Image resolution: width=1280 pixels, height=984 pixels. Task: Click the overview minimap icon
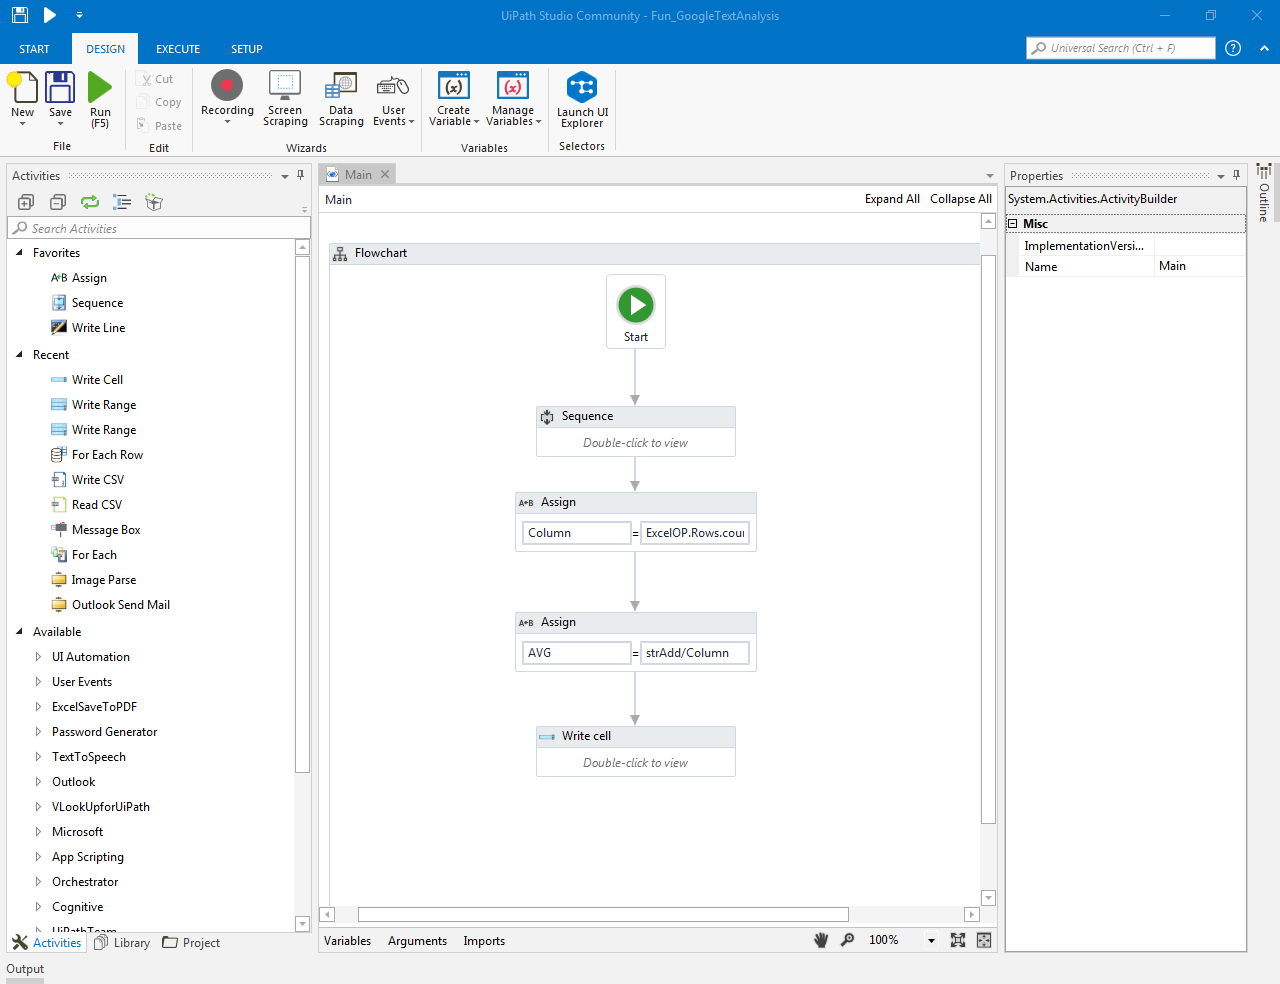click(984, 940)
